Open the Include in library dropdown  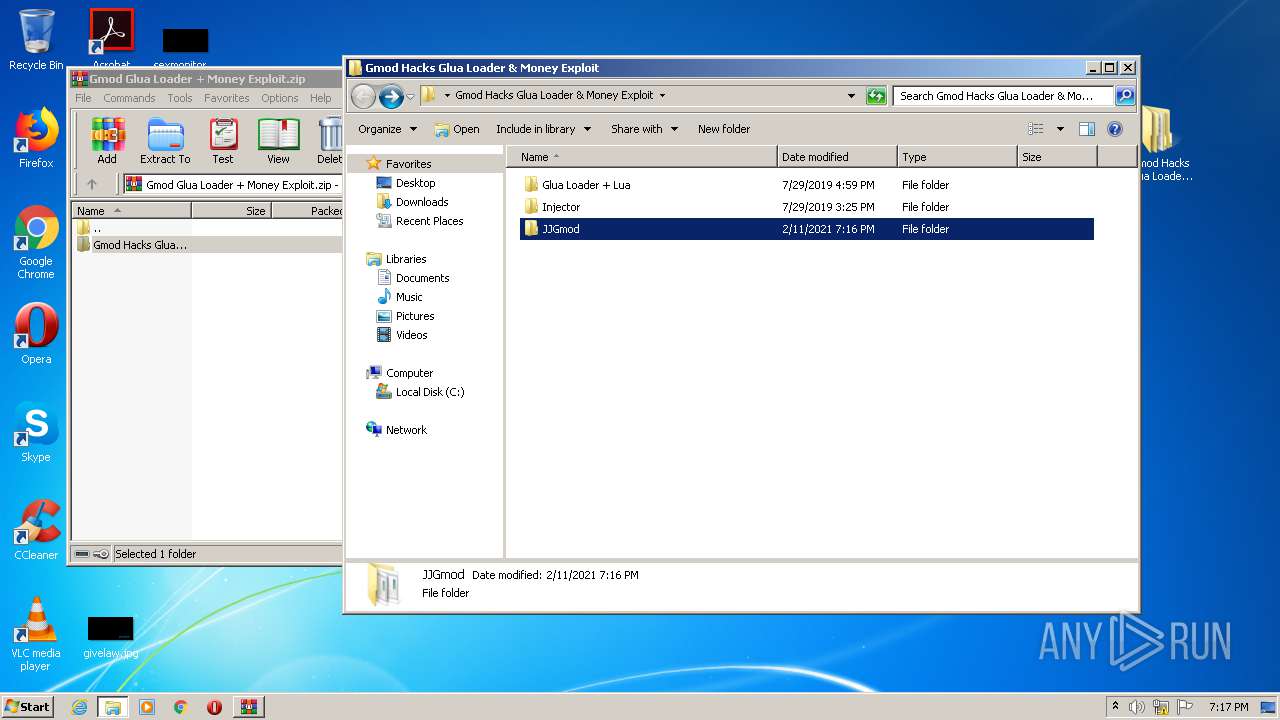coord(544,129)
